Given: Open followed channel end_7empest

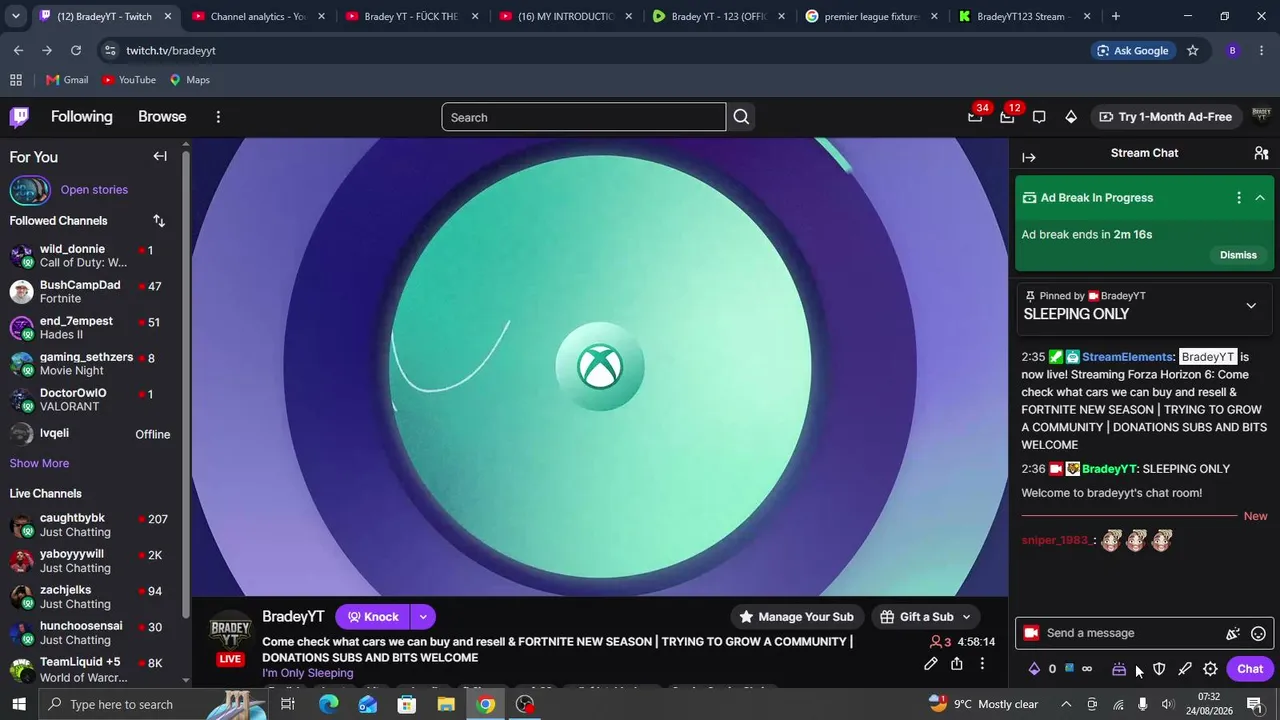Looking at the screenshot, I should click(x=90, y=328).
